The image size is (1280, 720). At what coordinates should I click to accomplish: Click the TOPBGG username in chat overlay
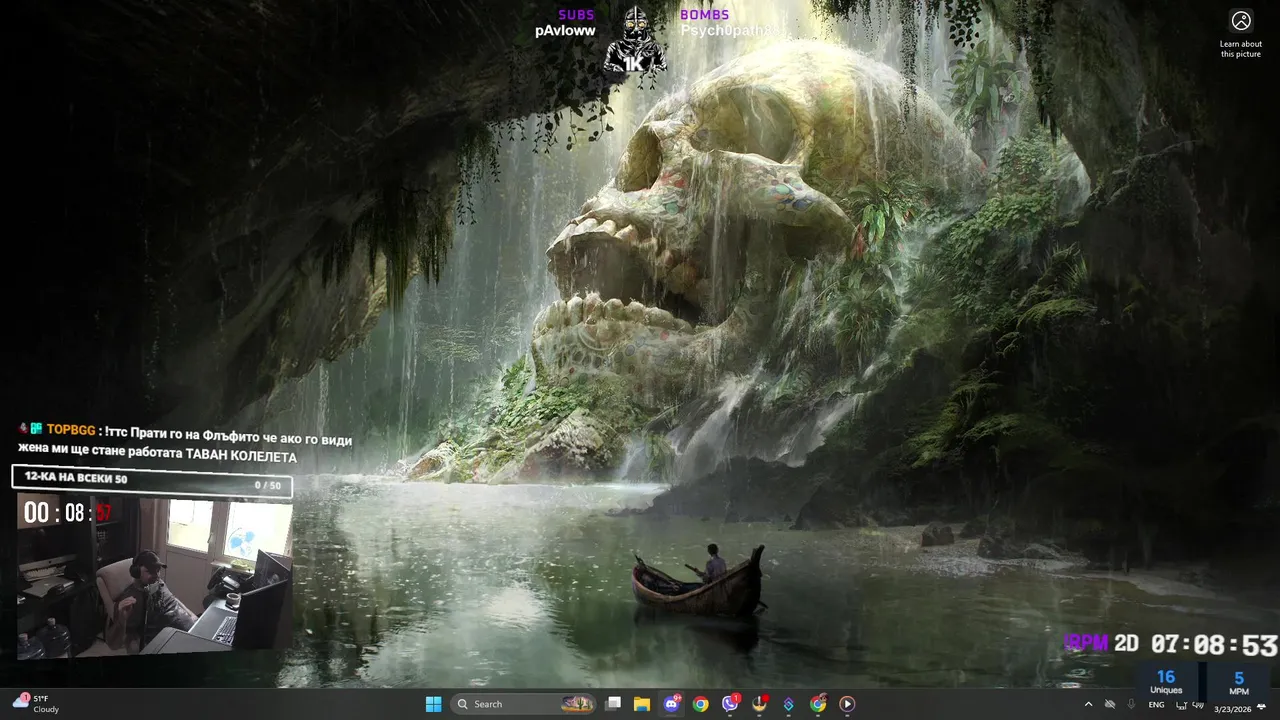(71, 430)
